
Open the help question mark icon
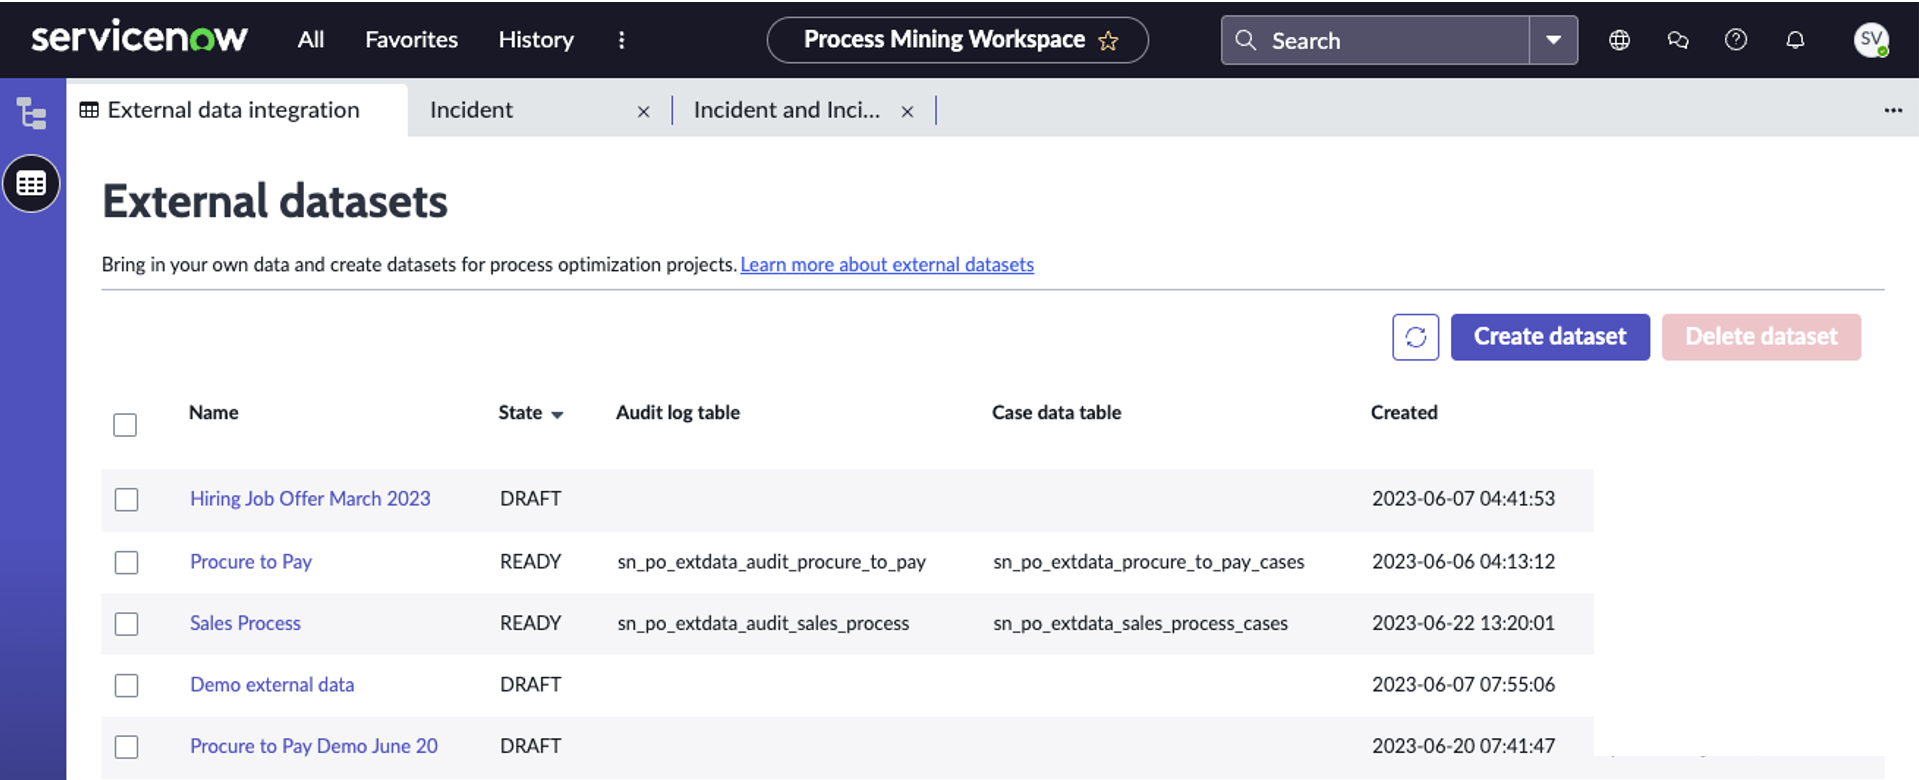[x=1736, y=40]
